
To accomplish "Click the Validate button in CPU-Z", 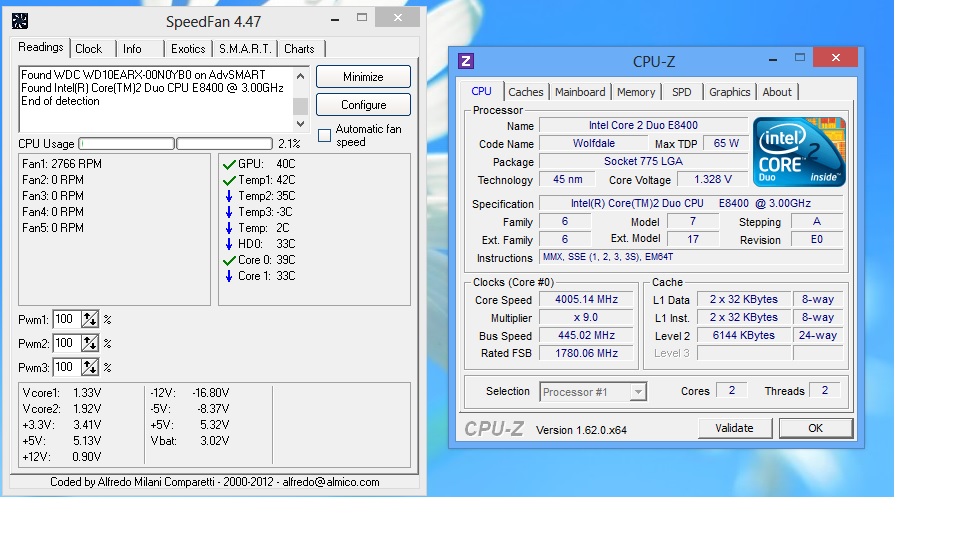I will (735, 429).
